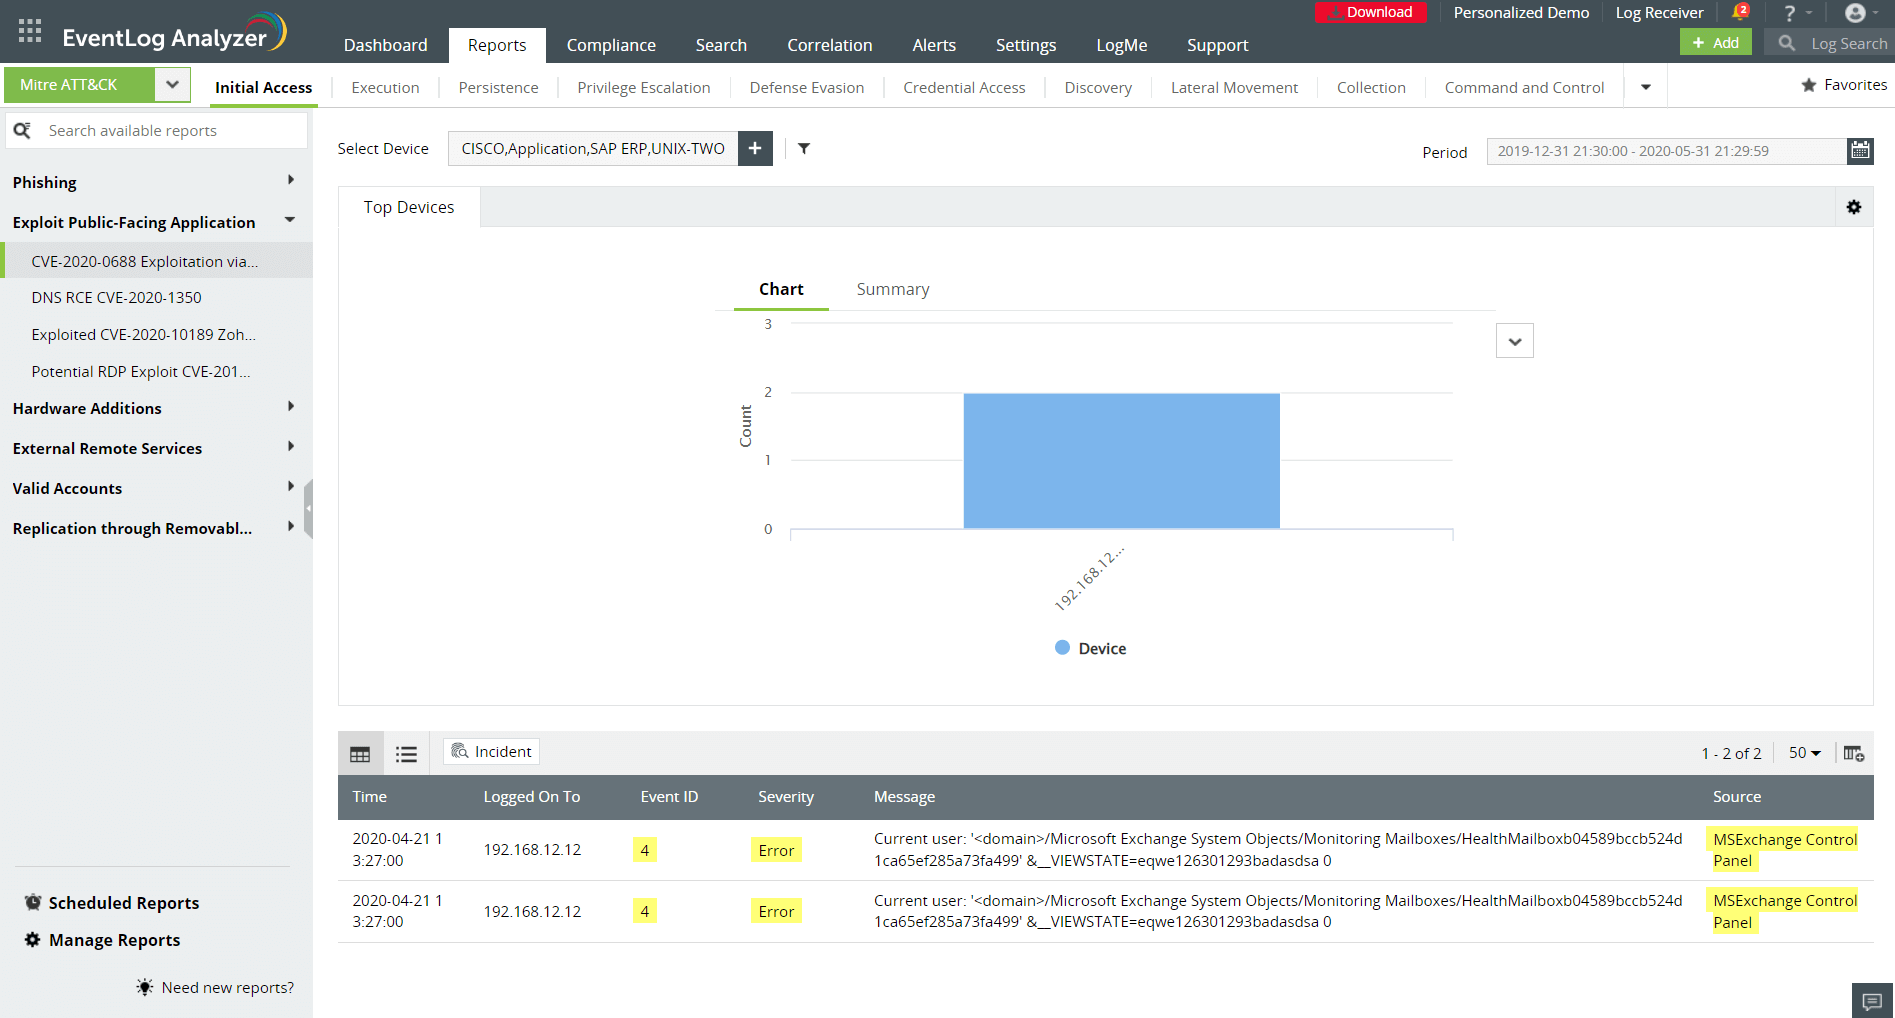This screenshot has width=1895, height=1018.
Task: Click the Log Search magnifier icon
Action: tap(1787, 43)
